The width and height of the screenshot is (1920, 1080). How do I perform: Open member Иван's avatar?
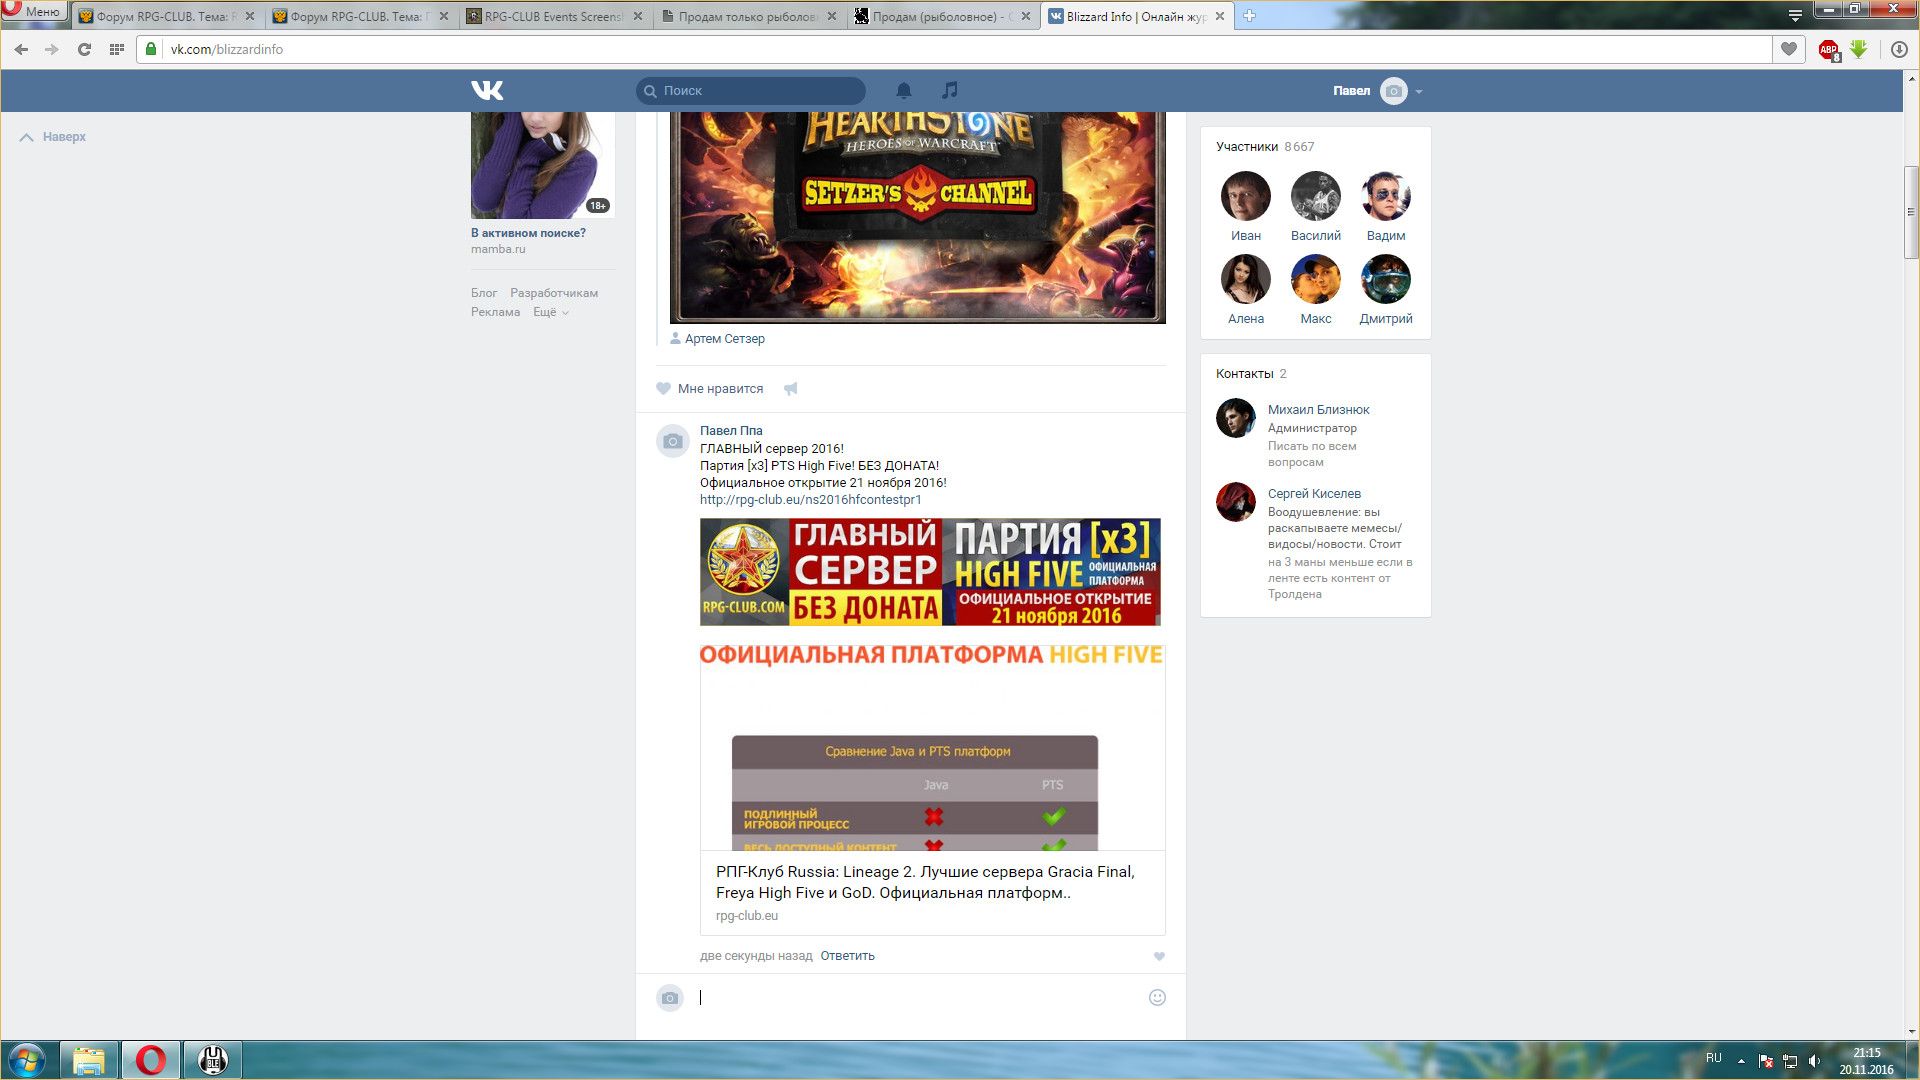coord(1245,195)
